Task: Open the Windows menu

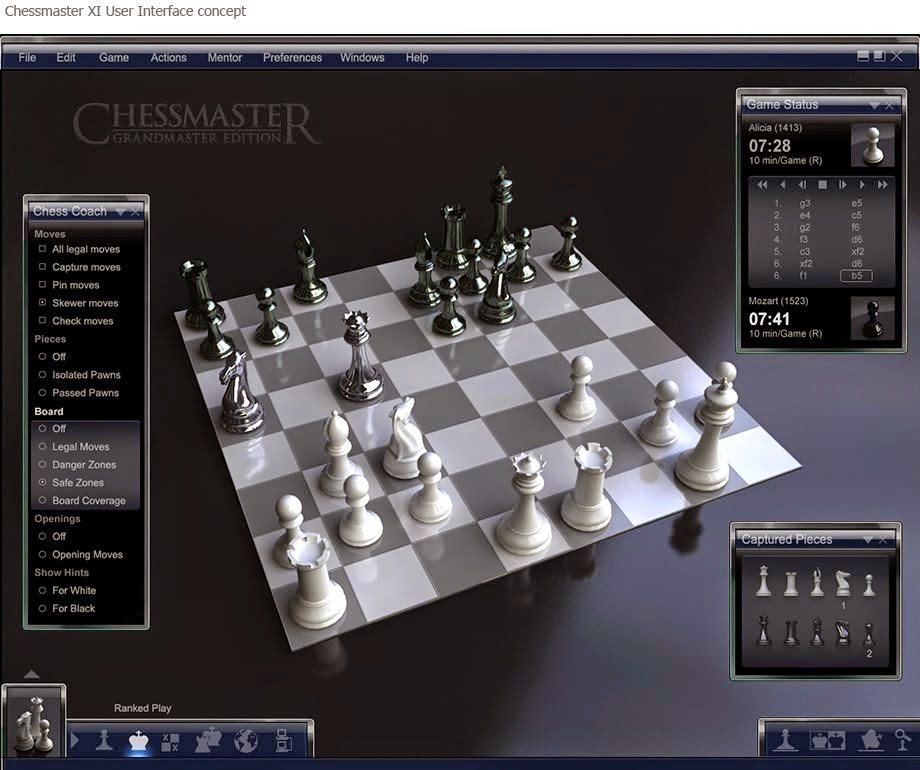Action: pos(362,58)
